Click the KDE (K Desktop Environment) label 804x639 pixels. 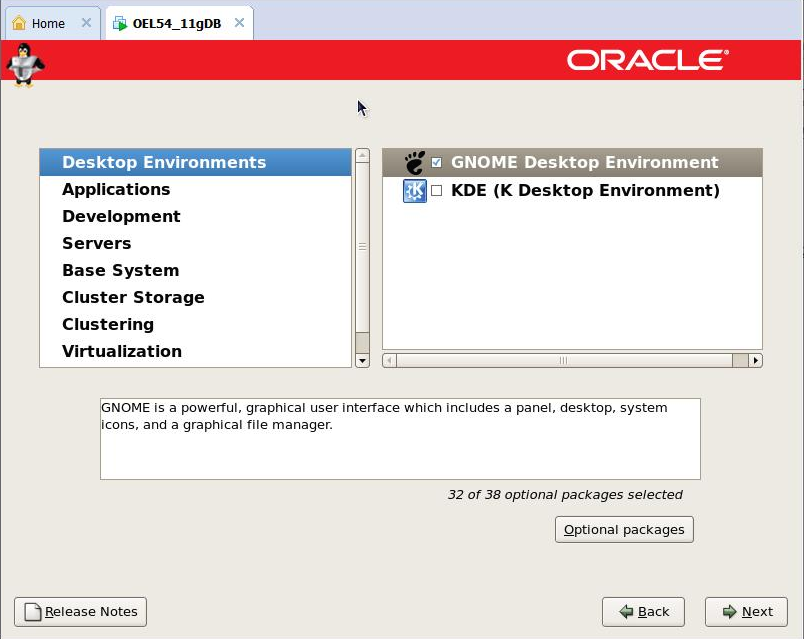point(585,191)
